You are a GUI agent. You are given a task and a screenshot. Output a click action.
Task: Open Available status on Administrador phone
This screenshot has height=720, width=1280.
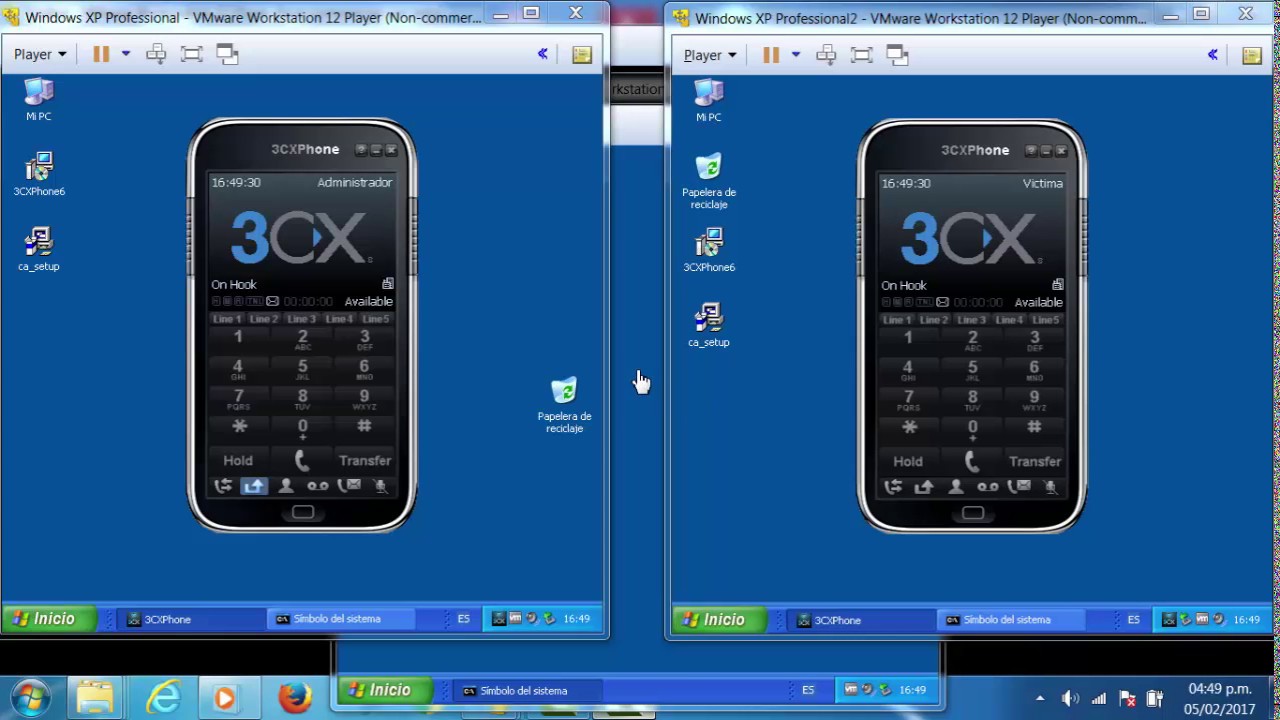click(x=368, y=301)
